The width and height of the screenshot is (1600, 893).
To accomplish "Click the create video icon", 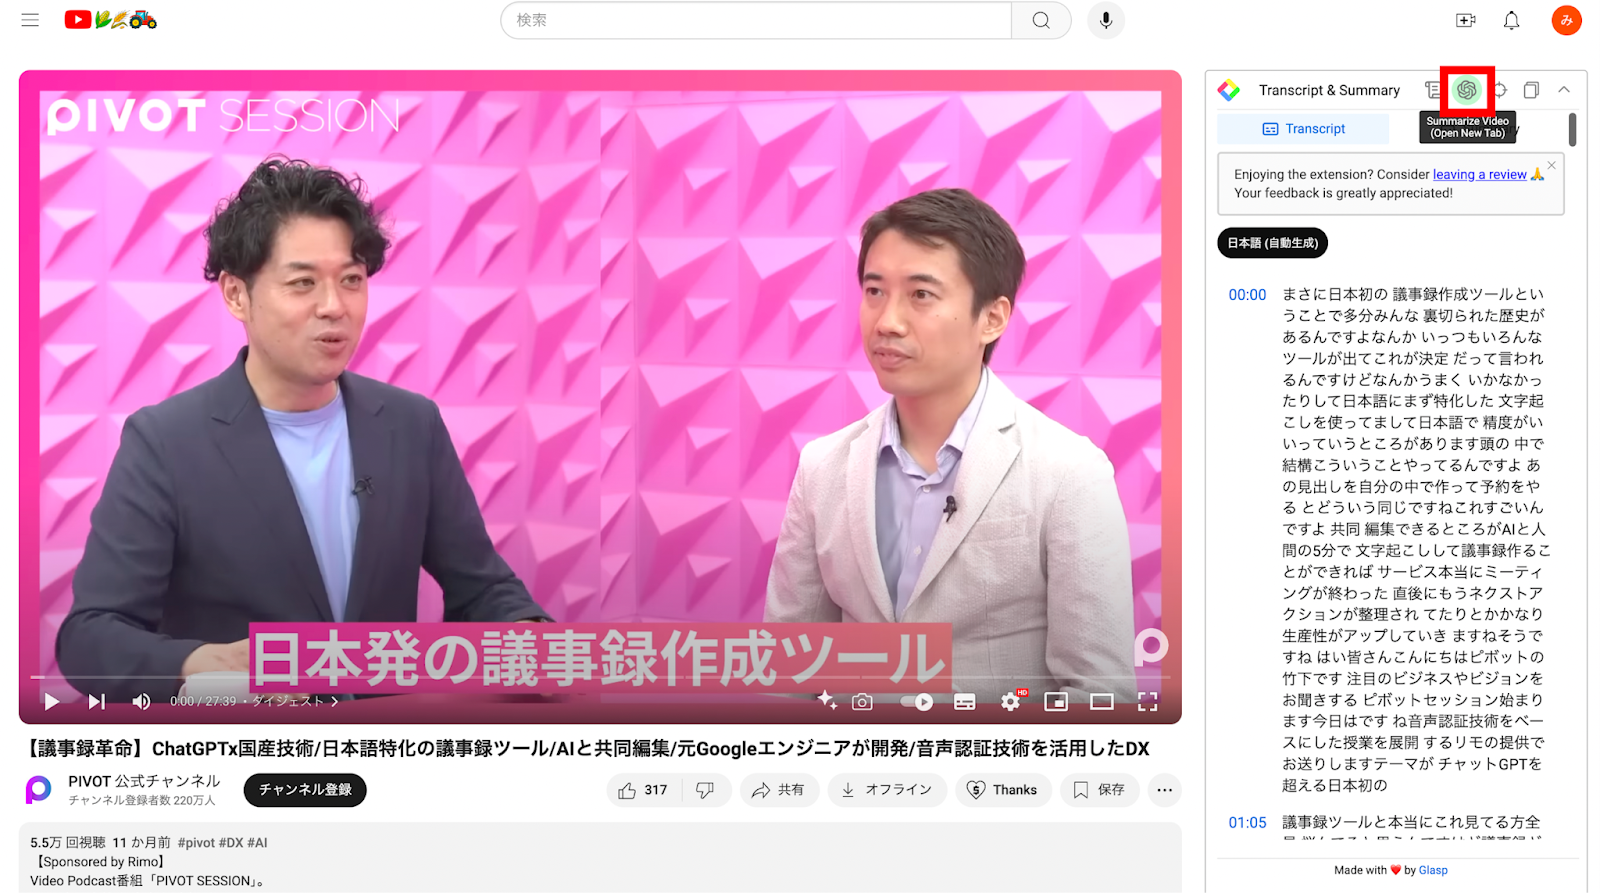I will [x=1465, y=20].
